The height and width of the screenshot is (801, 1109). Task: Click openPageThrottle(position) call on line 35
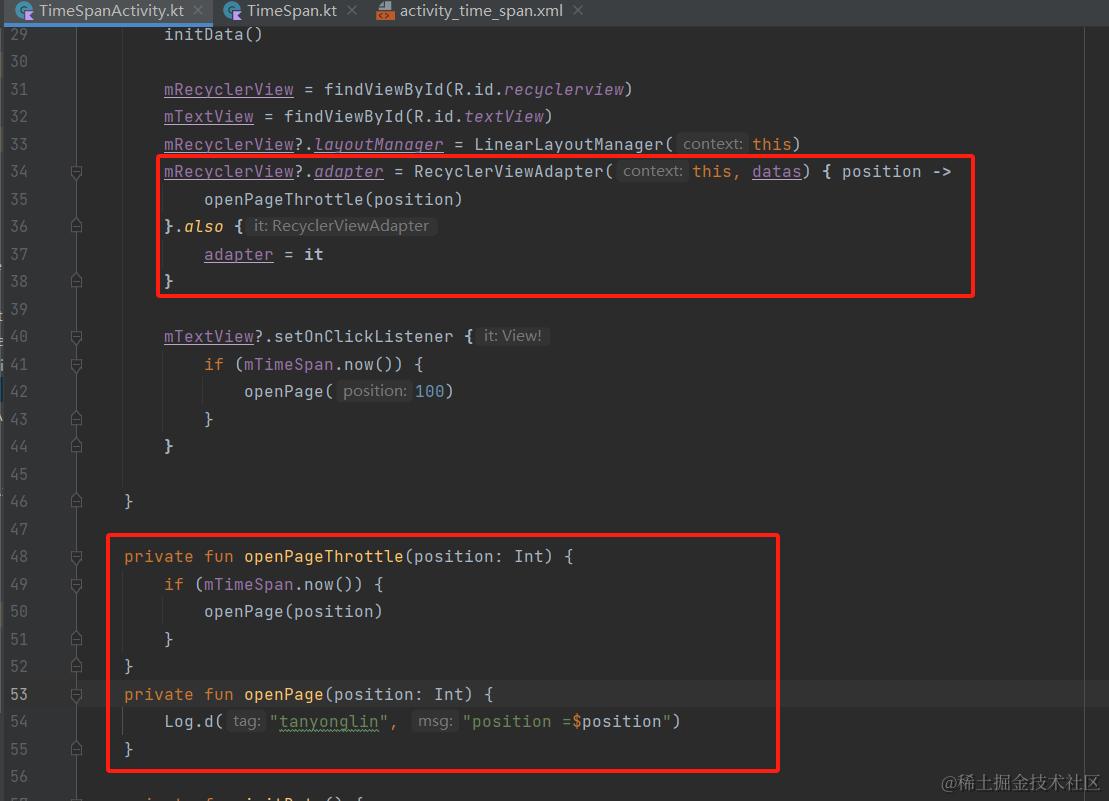point(333,199)
